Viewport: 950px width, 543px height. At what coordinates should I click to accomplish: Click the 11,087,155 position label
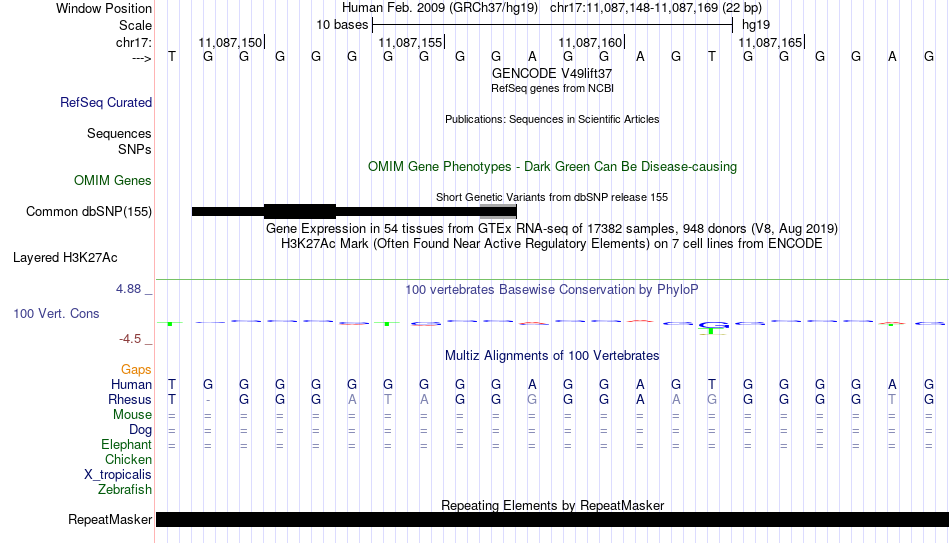tap(410, 42)
